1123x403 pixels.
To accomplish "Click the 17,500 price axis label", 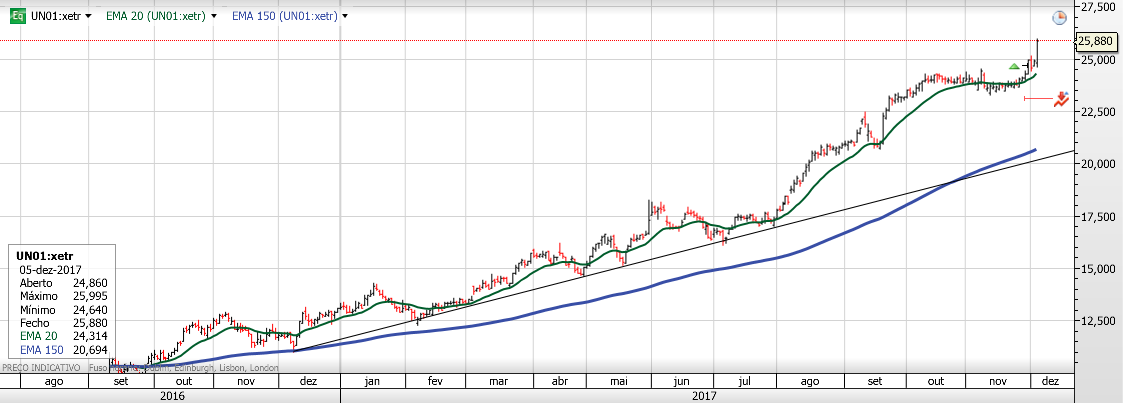I will tap(1097, 216).
